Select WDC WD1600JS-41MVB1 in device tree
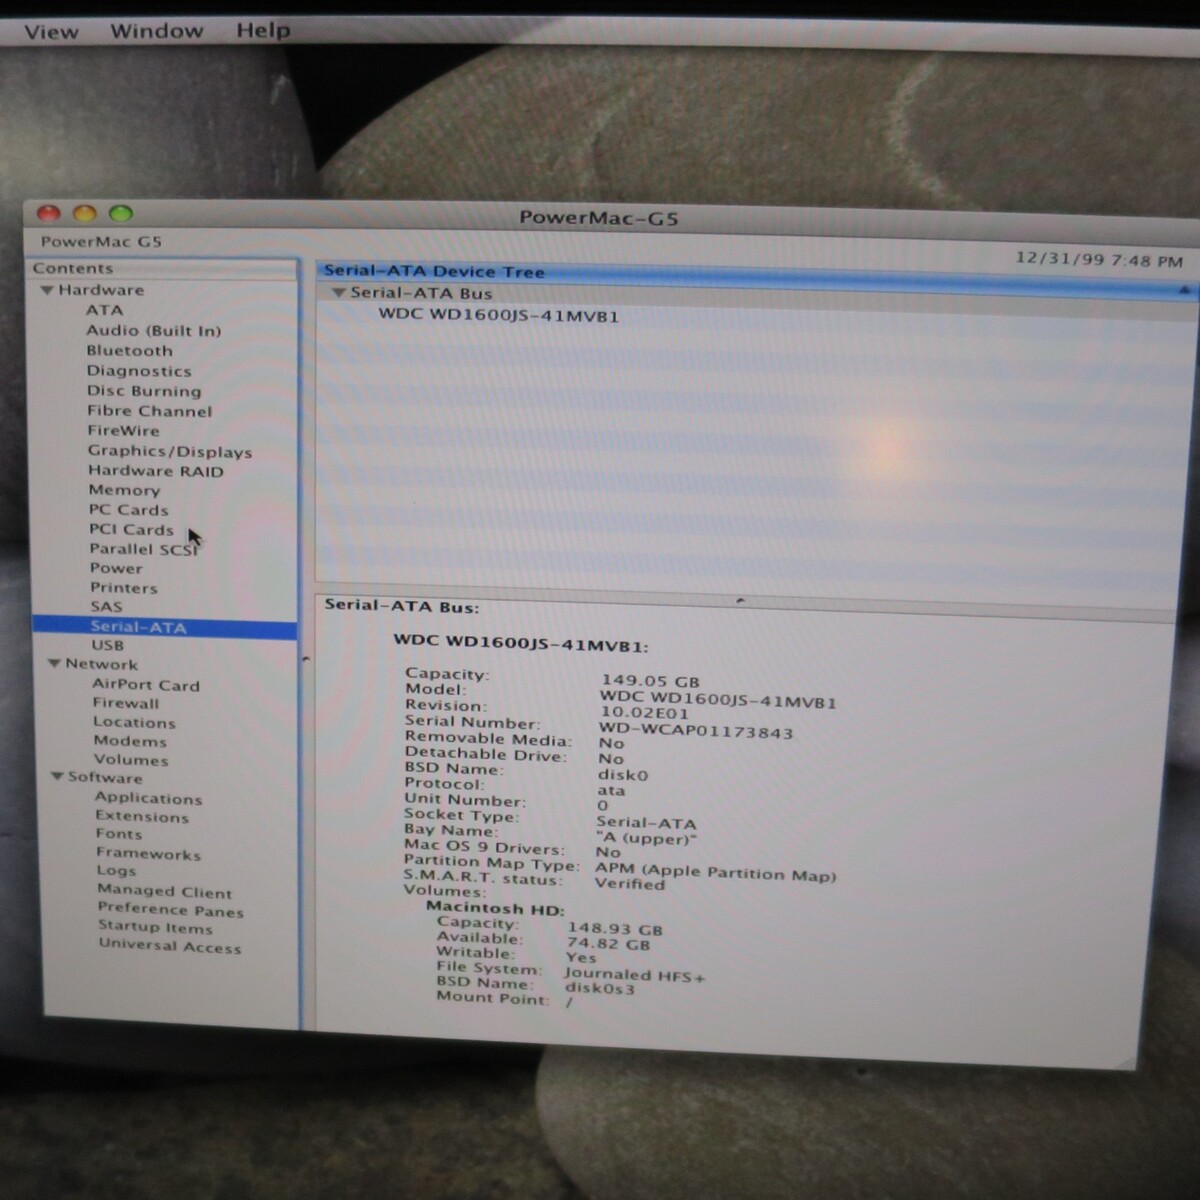The width and height of the screenshot is (1200, 1200). click(x=498, y=315)
